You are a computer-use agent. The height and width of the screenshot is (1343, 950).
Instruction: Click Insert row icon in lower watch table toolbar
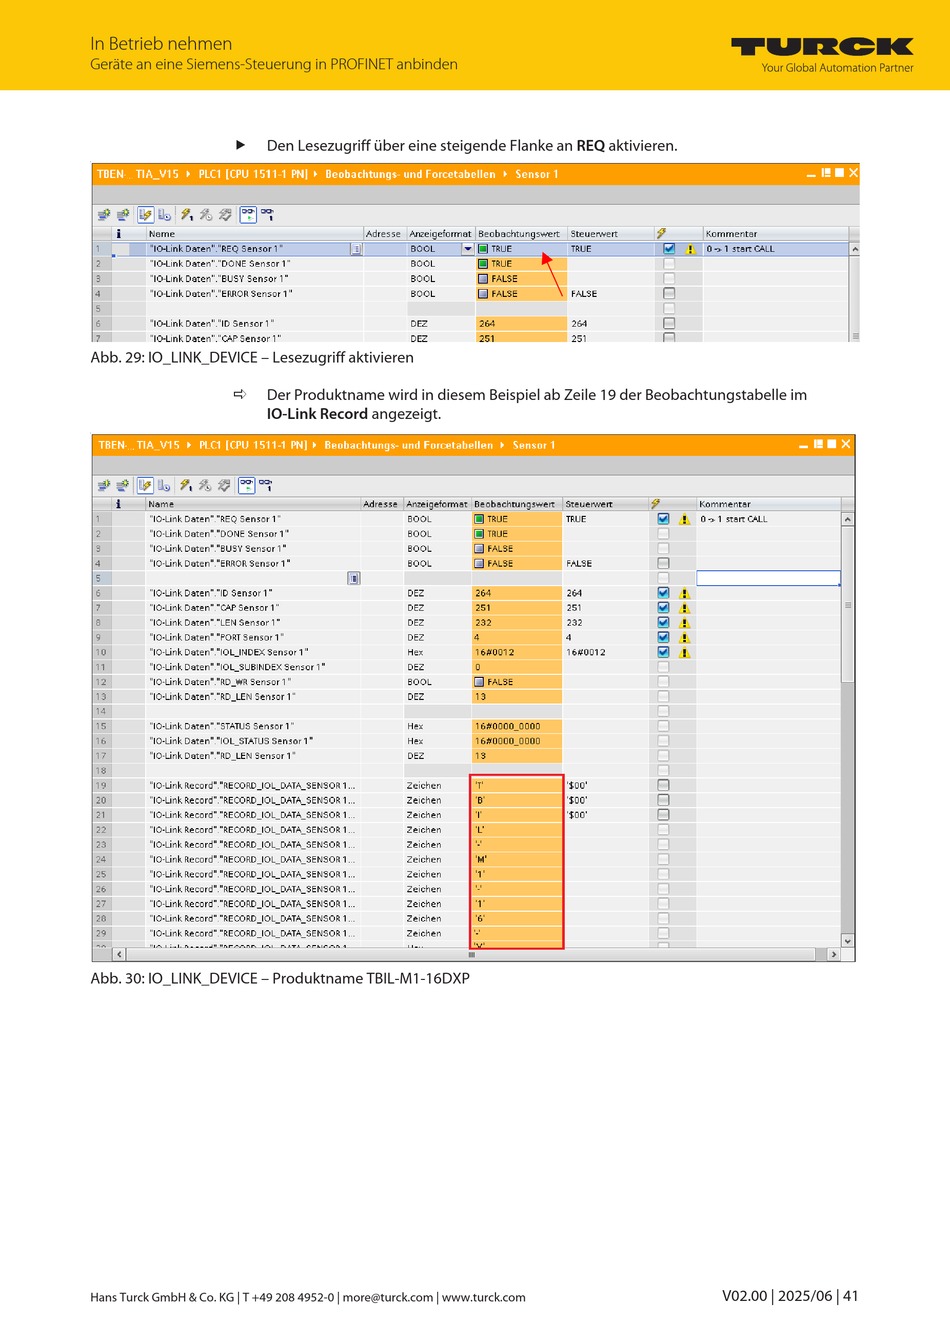(x=104, y=485)
